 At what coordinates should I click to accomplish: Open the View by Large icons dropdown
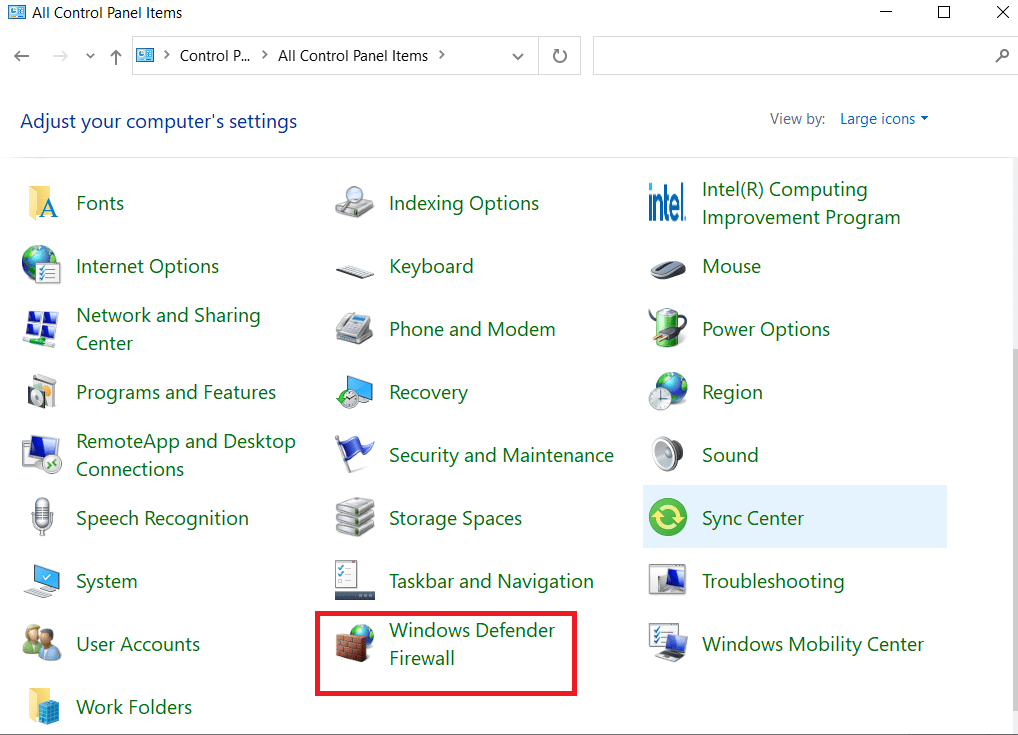(884, 119)
